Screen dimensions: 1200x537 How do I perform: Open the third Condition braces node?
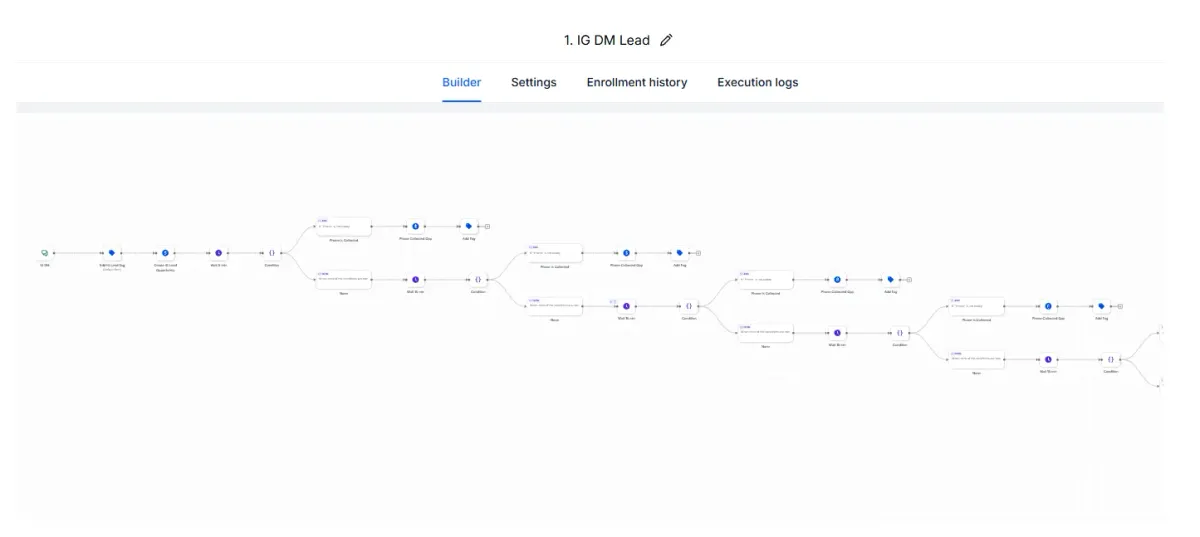(x=689, y=306)
